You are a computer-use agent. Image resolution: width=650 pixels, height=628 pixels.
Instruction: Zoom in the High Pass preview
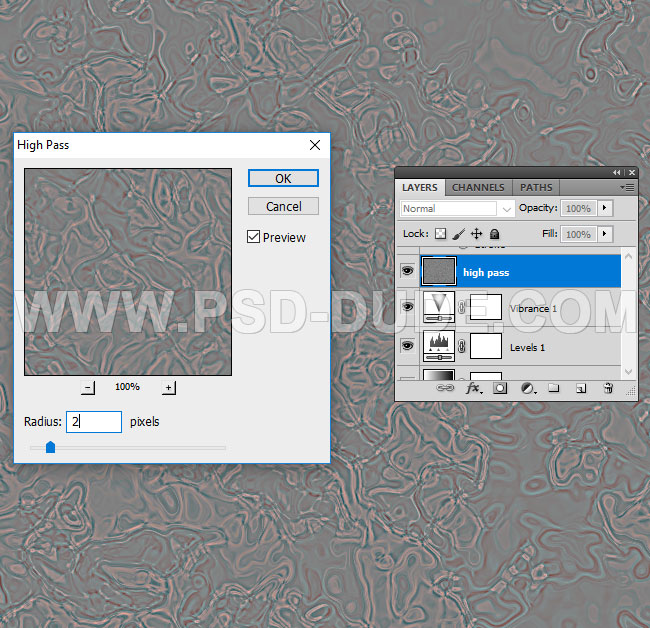point(168,388)
